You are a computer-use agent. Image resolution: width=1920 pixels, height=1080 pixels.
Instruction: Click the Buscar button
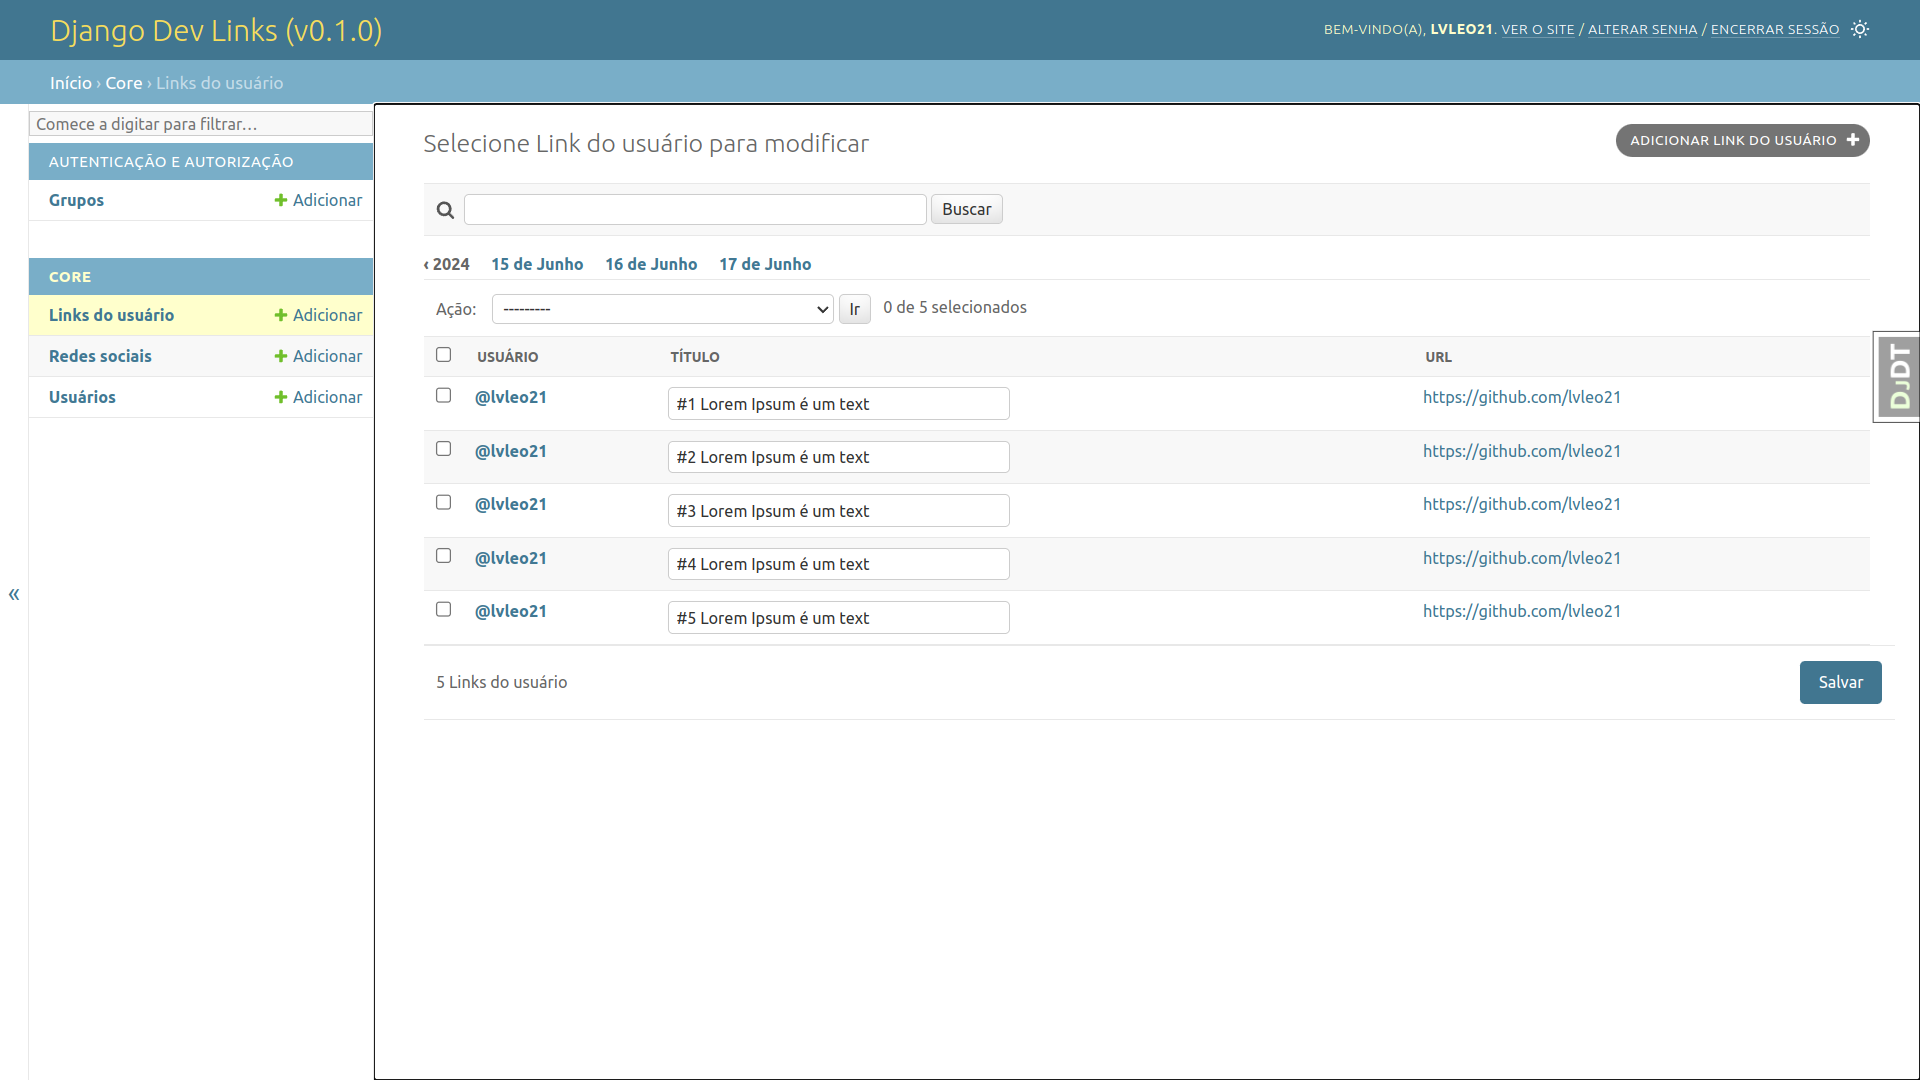[967, 208]
